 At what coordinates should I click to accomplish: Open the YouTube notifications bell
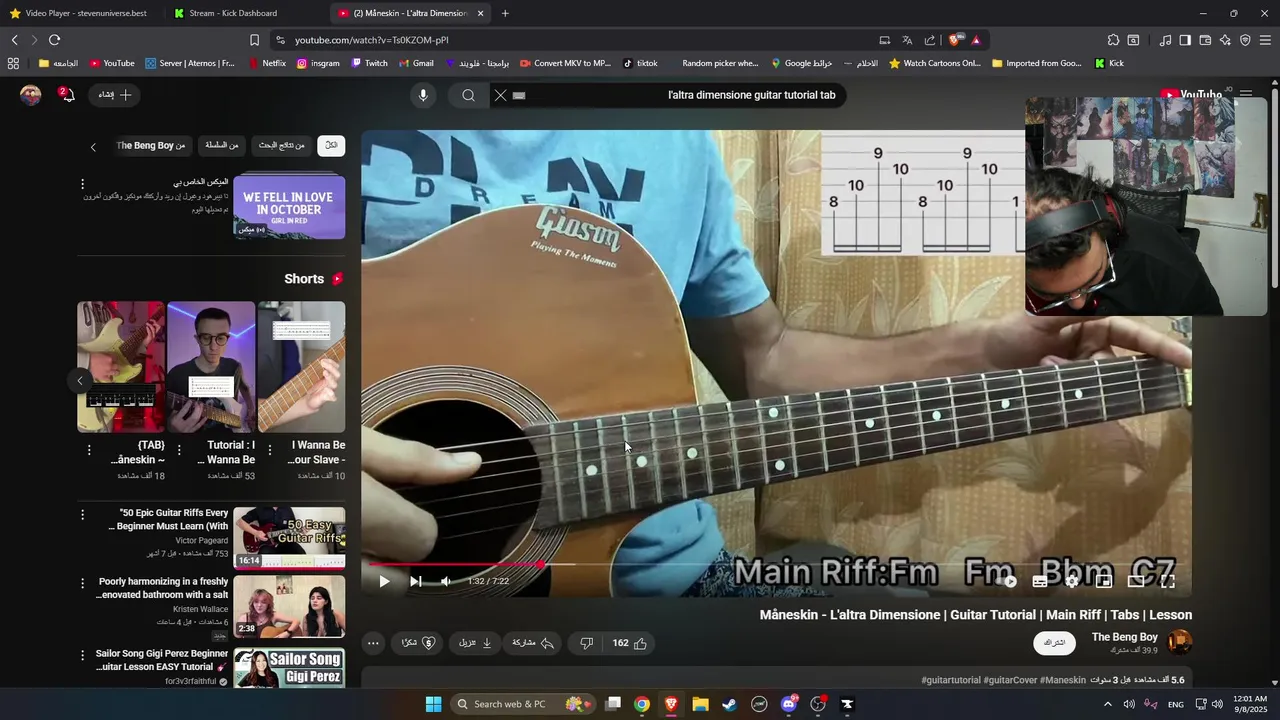point(66,95)
